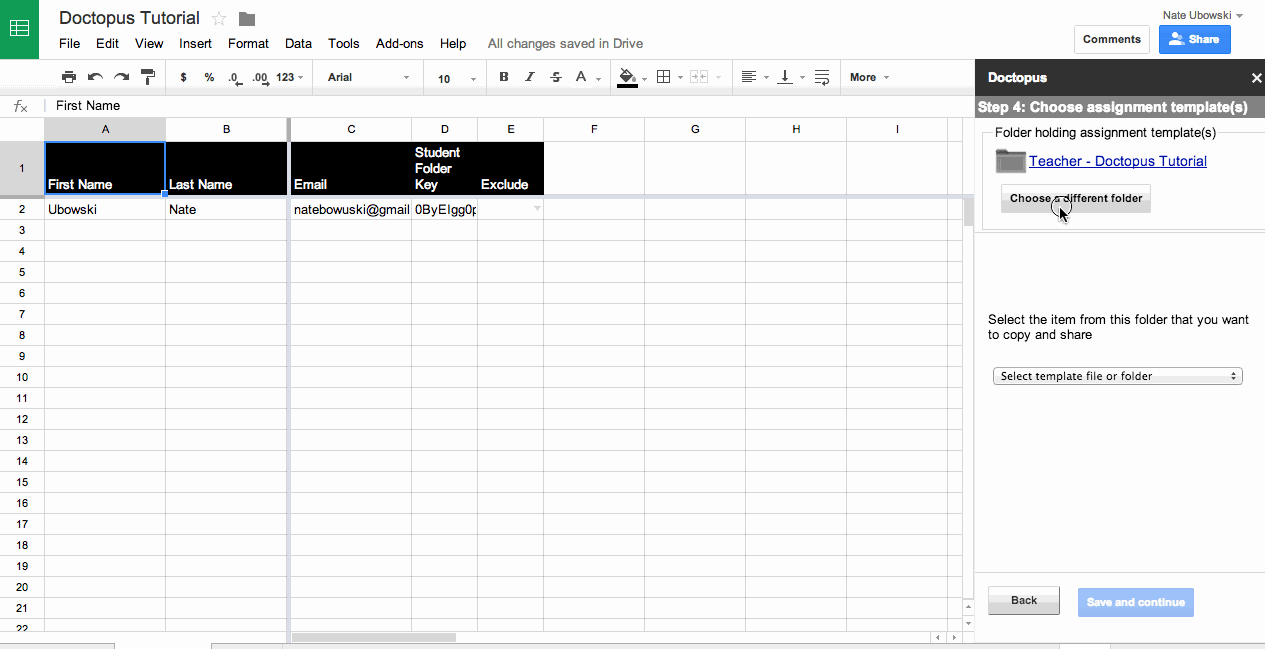Image resolution: width=1265 pixels, height=649 pixels.
Task: Open Teacher - Doctopus Tutorial folder link
Action: [x=1117, y=161]
